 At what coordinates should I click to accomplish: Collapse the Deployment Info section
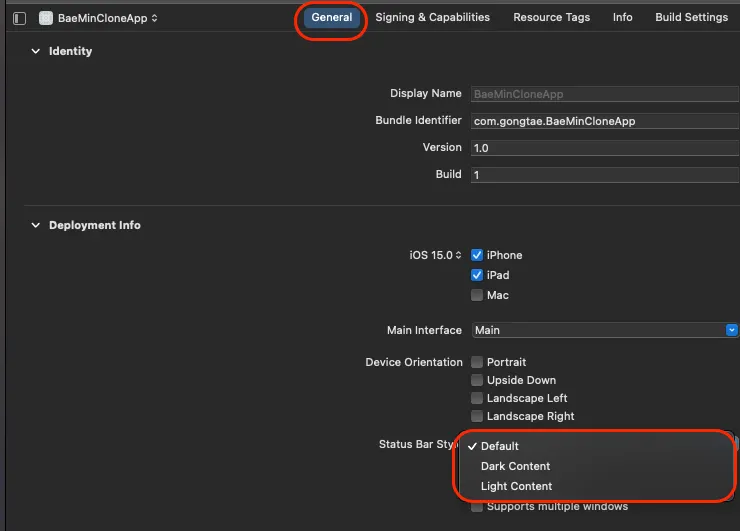tap(36, 225)
